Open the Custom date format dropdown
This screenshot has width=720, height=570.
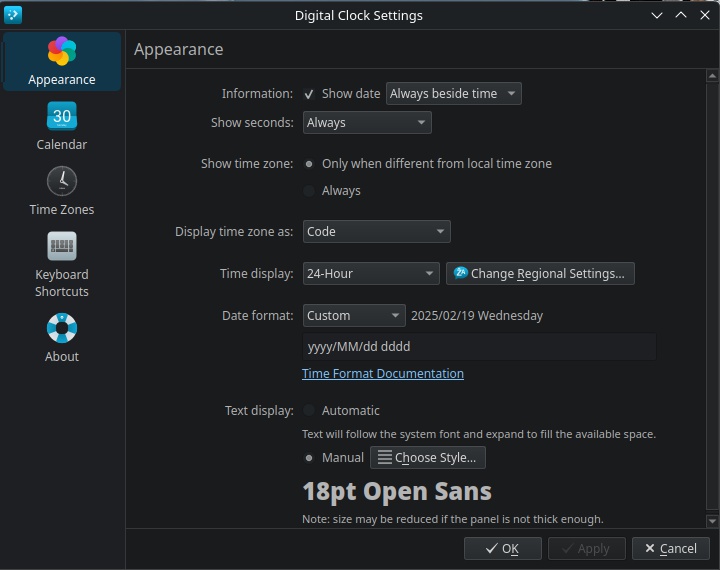(x=354, y=316)
